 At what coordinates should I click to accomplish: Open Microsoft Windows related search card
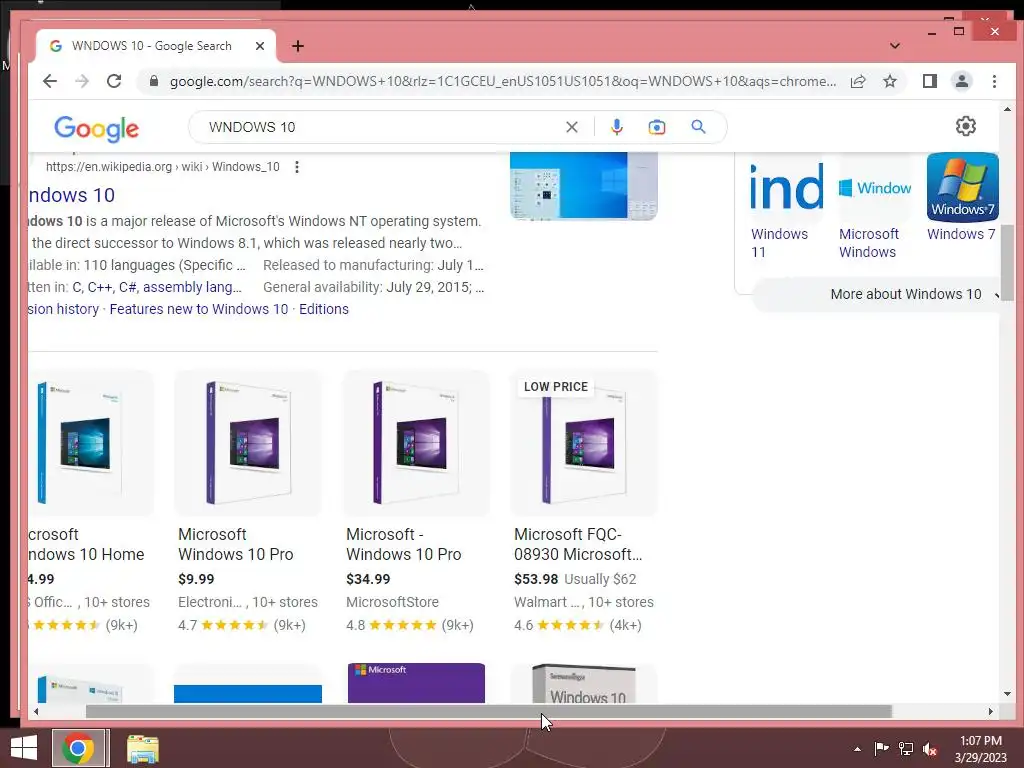(x=874, y=207)
